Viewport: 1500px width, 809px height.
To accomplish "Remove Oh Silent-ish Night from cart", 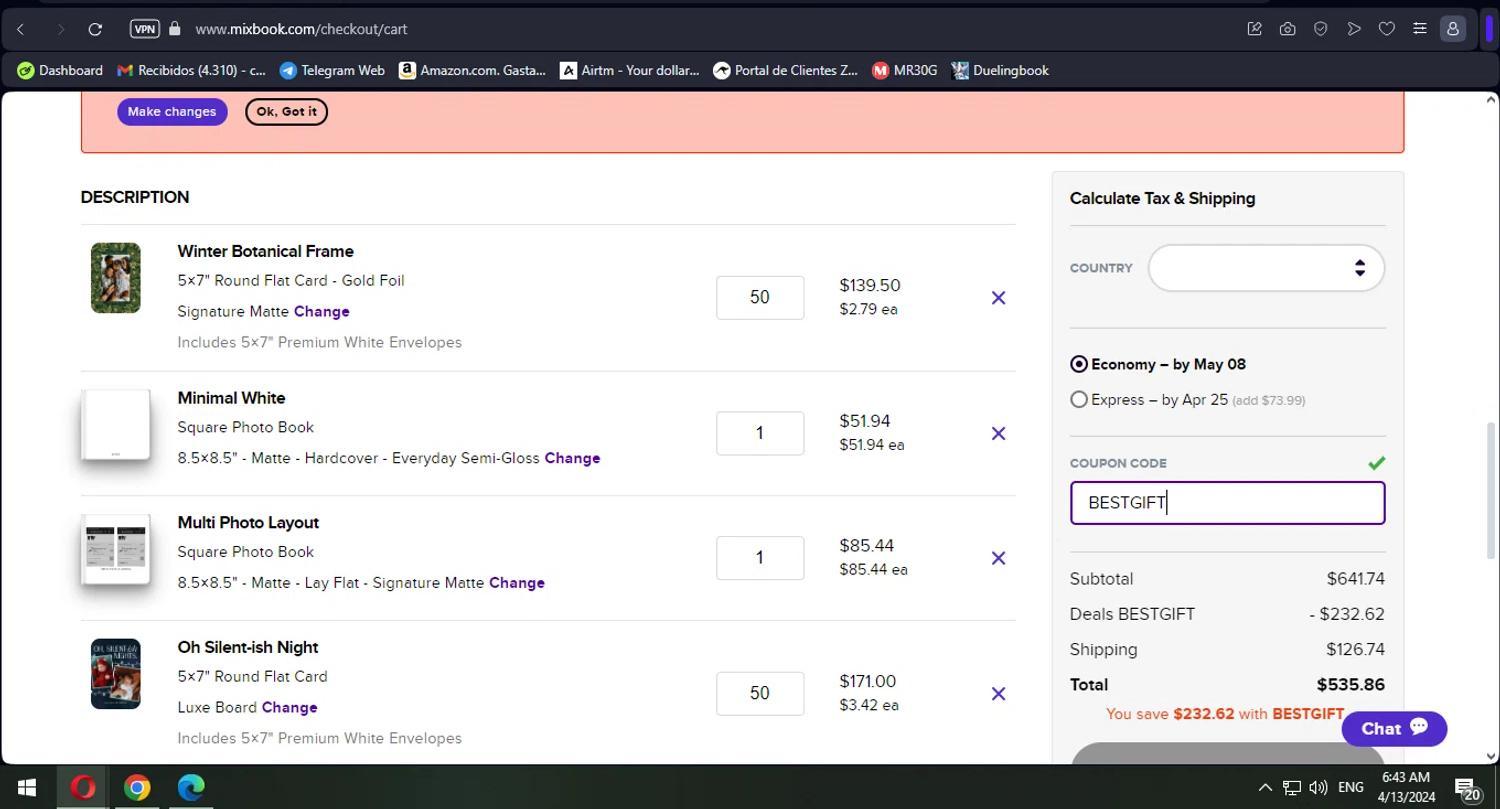I will (x=998, y=694).
